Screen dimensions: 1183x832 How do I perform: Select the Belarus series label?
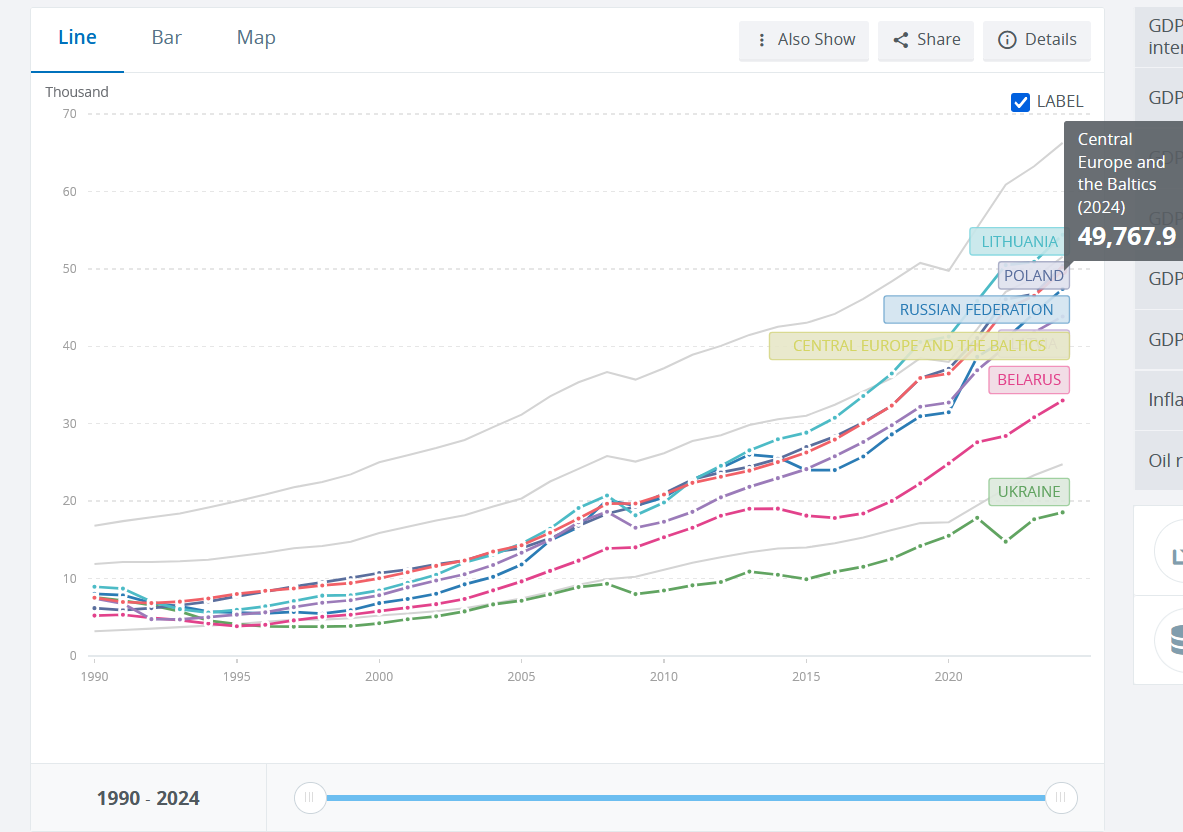point(1029,379)
